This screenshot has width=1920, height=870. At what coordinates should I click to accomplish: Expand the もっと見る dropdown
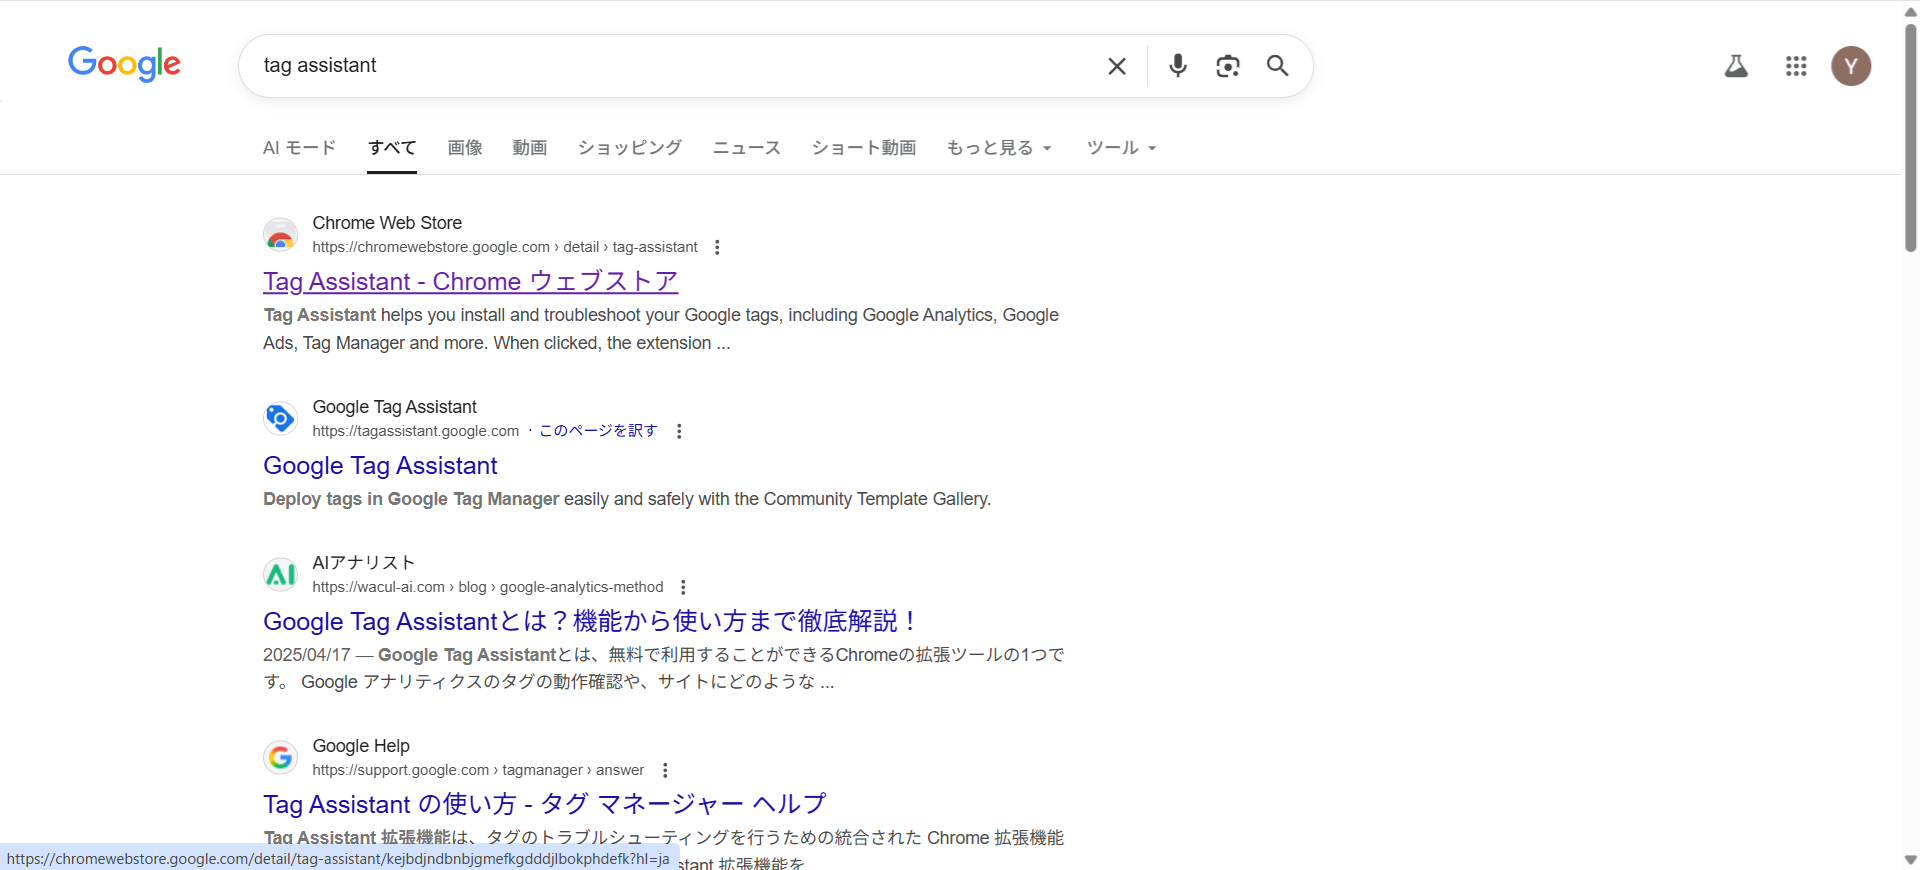click(x=999, y=148)
